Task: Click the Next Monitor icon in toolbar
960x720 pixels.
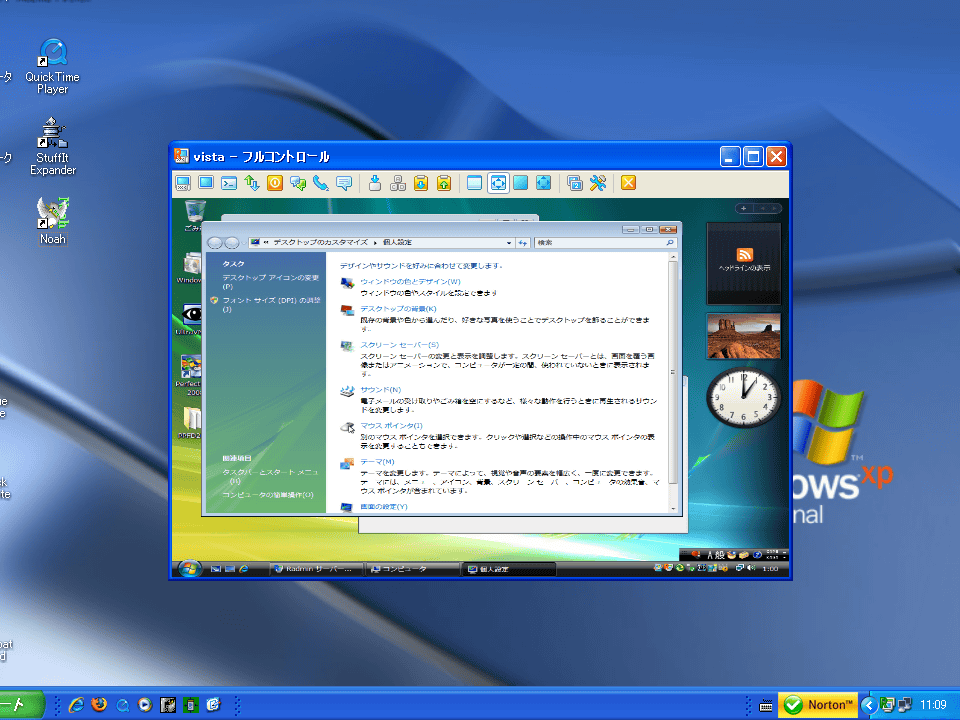Action: pos(574,183)
